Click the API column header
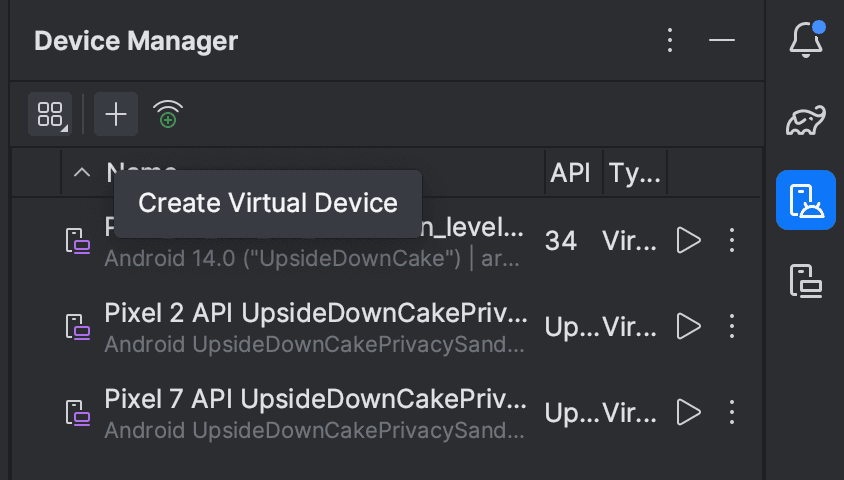 [571, 173]
